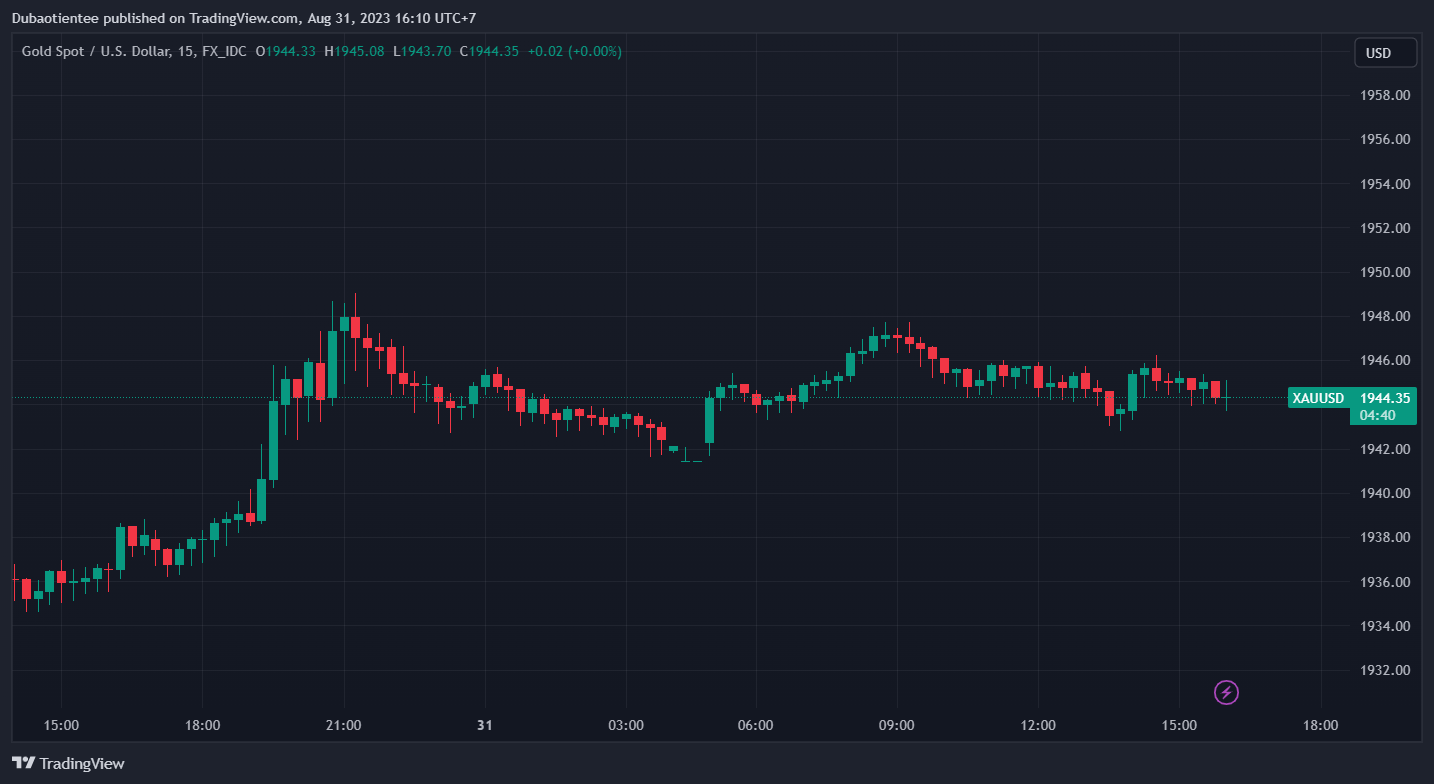Open the USD currency selector
Viewport: 1434px width, 784px height.
pos(1384,53)
